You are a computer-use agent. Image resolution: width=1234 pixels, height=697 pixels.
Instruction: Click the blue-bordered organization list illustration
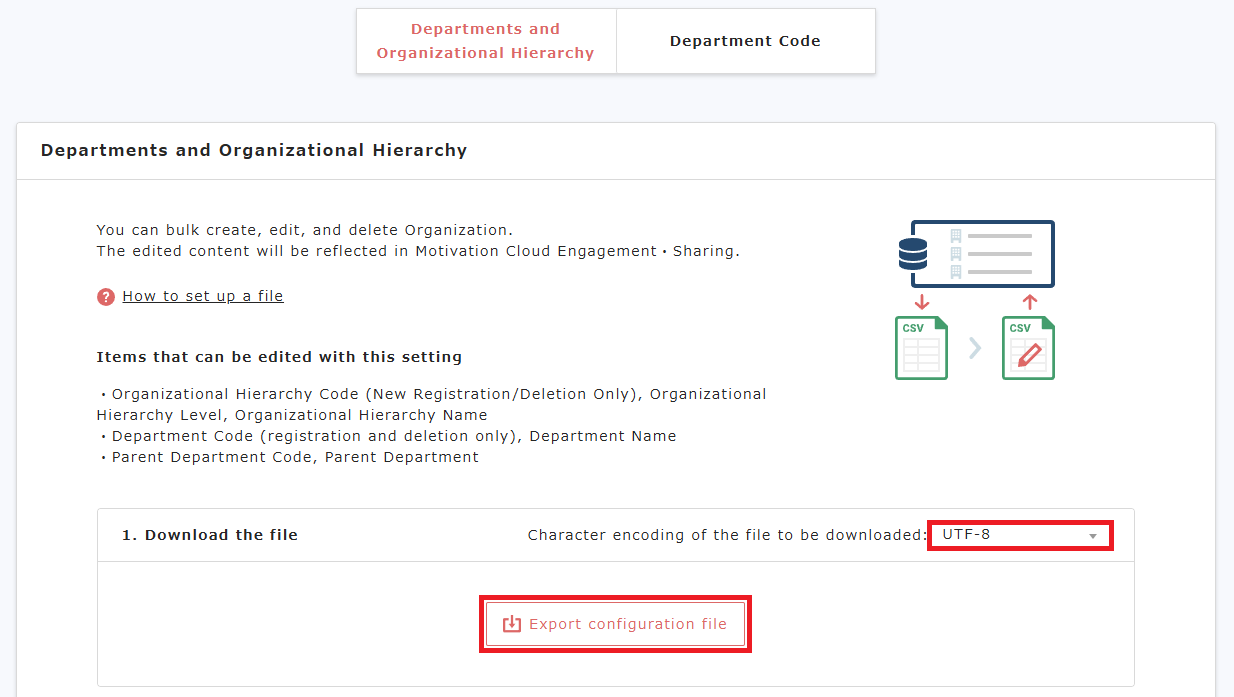(x=990, y=254)
